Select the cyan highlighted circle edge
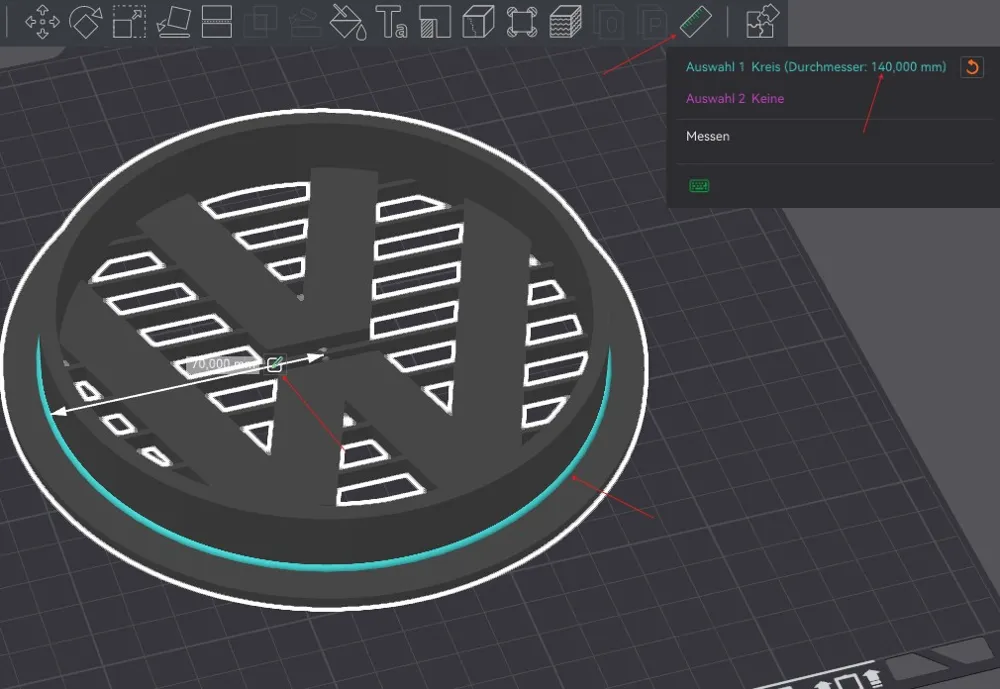This screenshot has width=1000, height=689. coord(325,565)
